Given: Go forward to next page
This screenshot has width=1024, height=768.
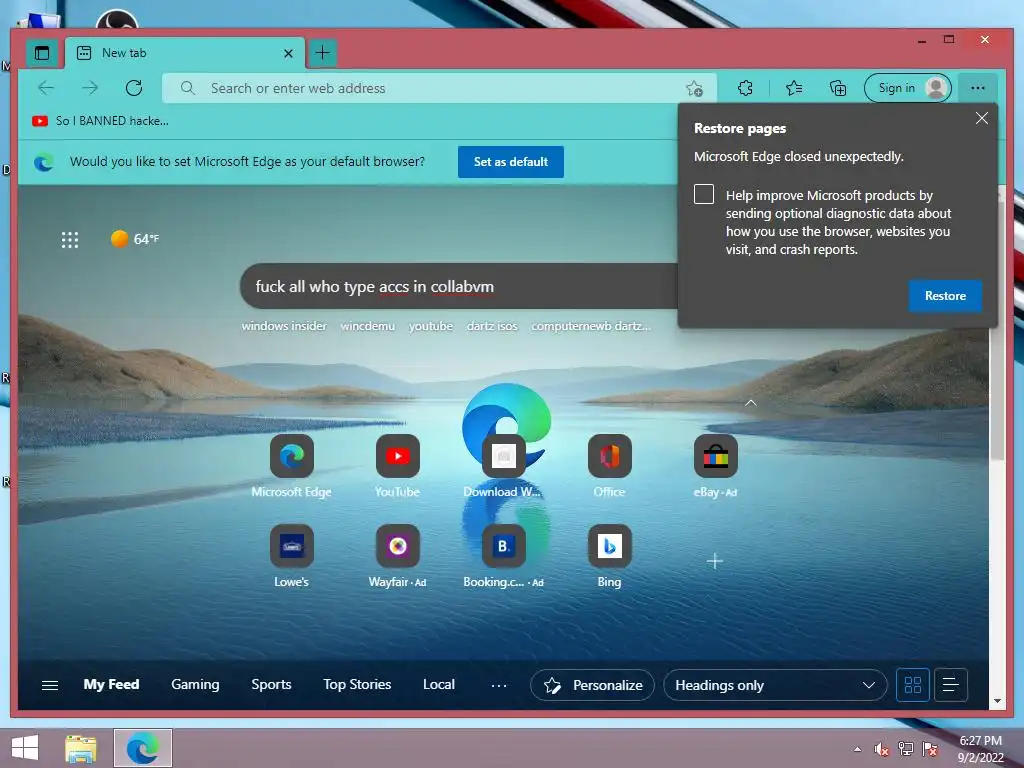Looking at the screenshot, I should [x=90, y=88].
